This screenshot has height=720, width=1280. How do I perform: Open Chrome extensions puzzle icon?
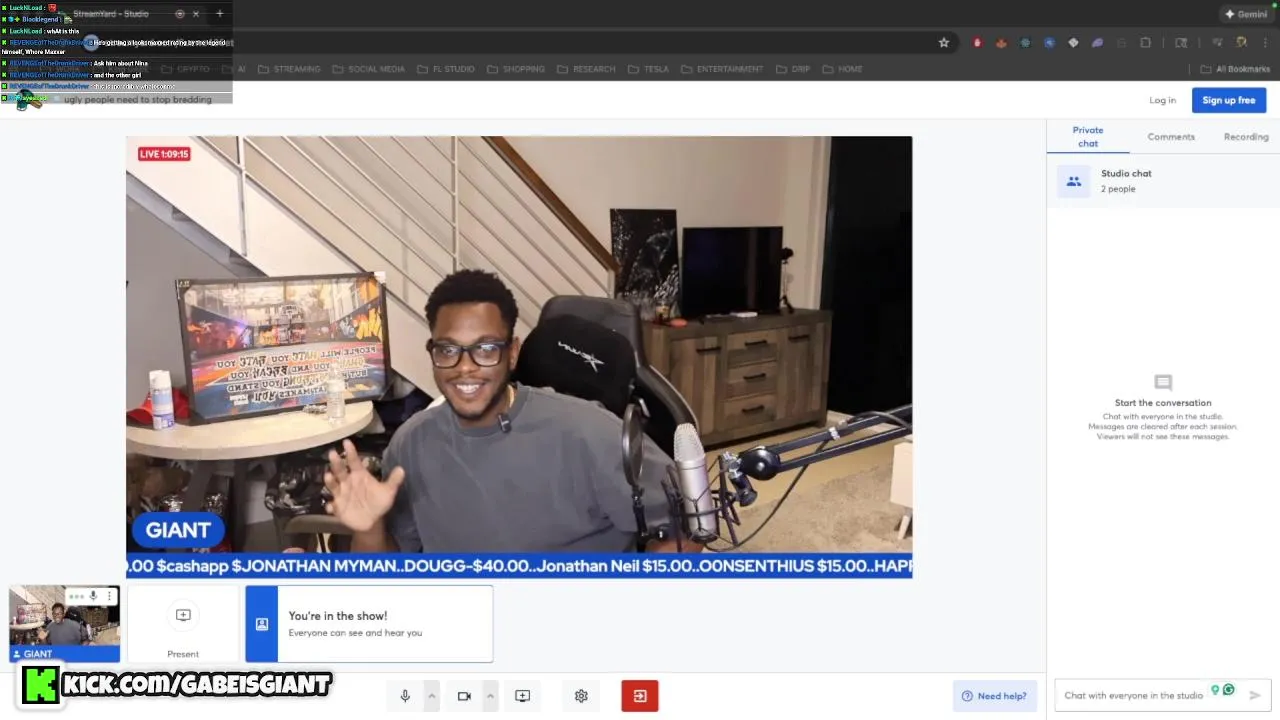(1146, 43)
